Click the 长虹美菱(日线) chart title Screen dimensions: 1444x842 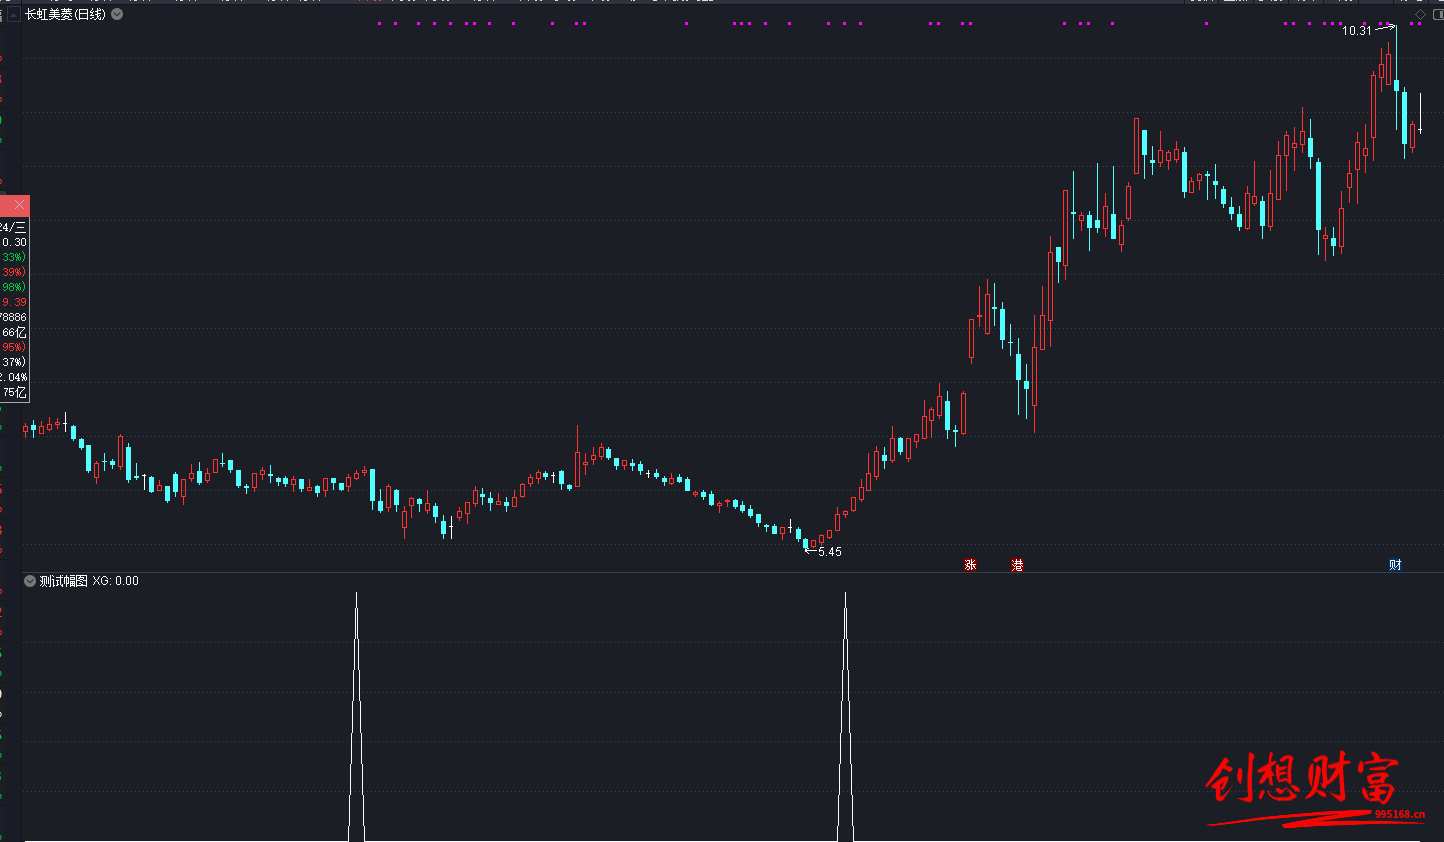click(x=65, y=14)
